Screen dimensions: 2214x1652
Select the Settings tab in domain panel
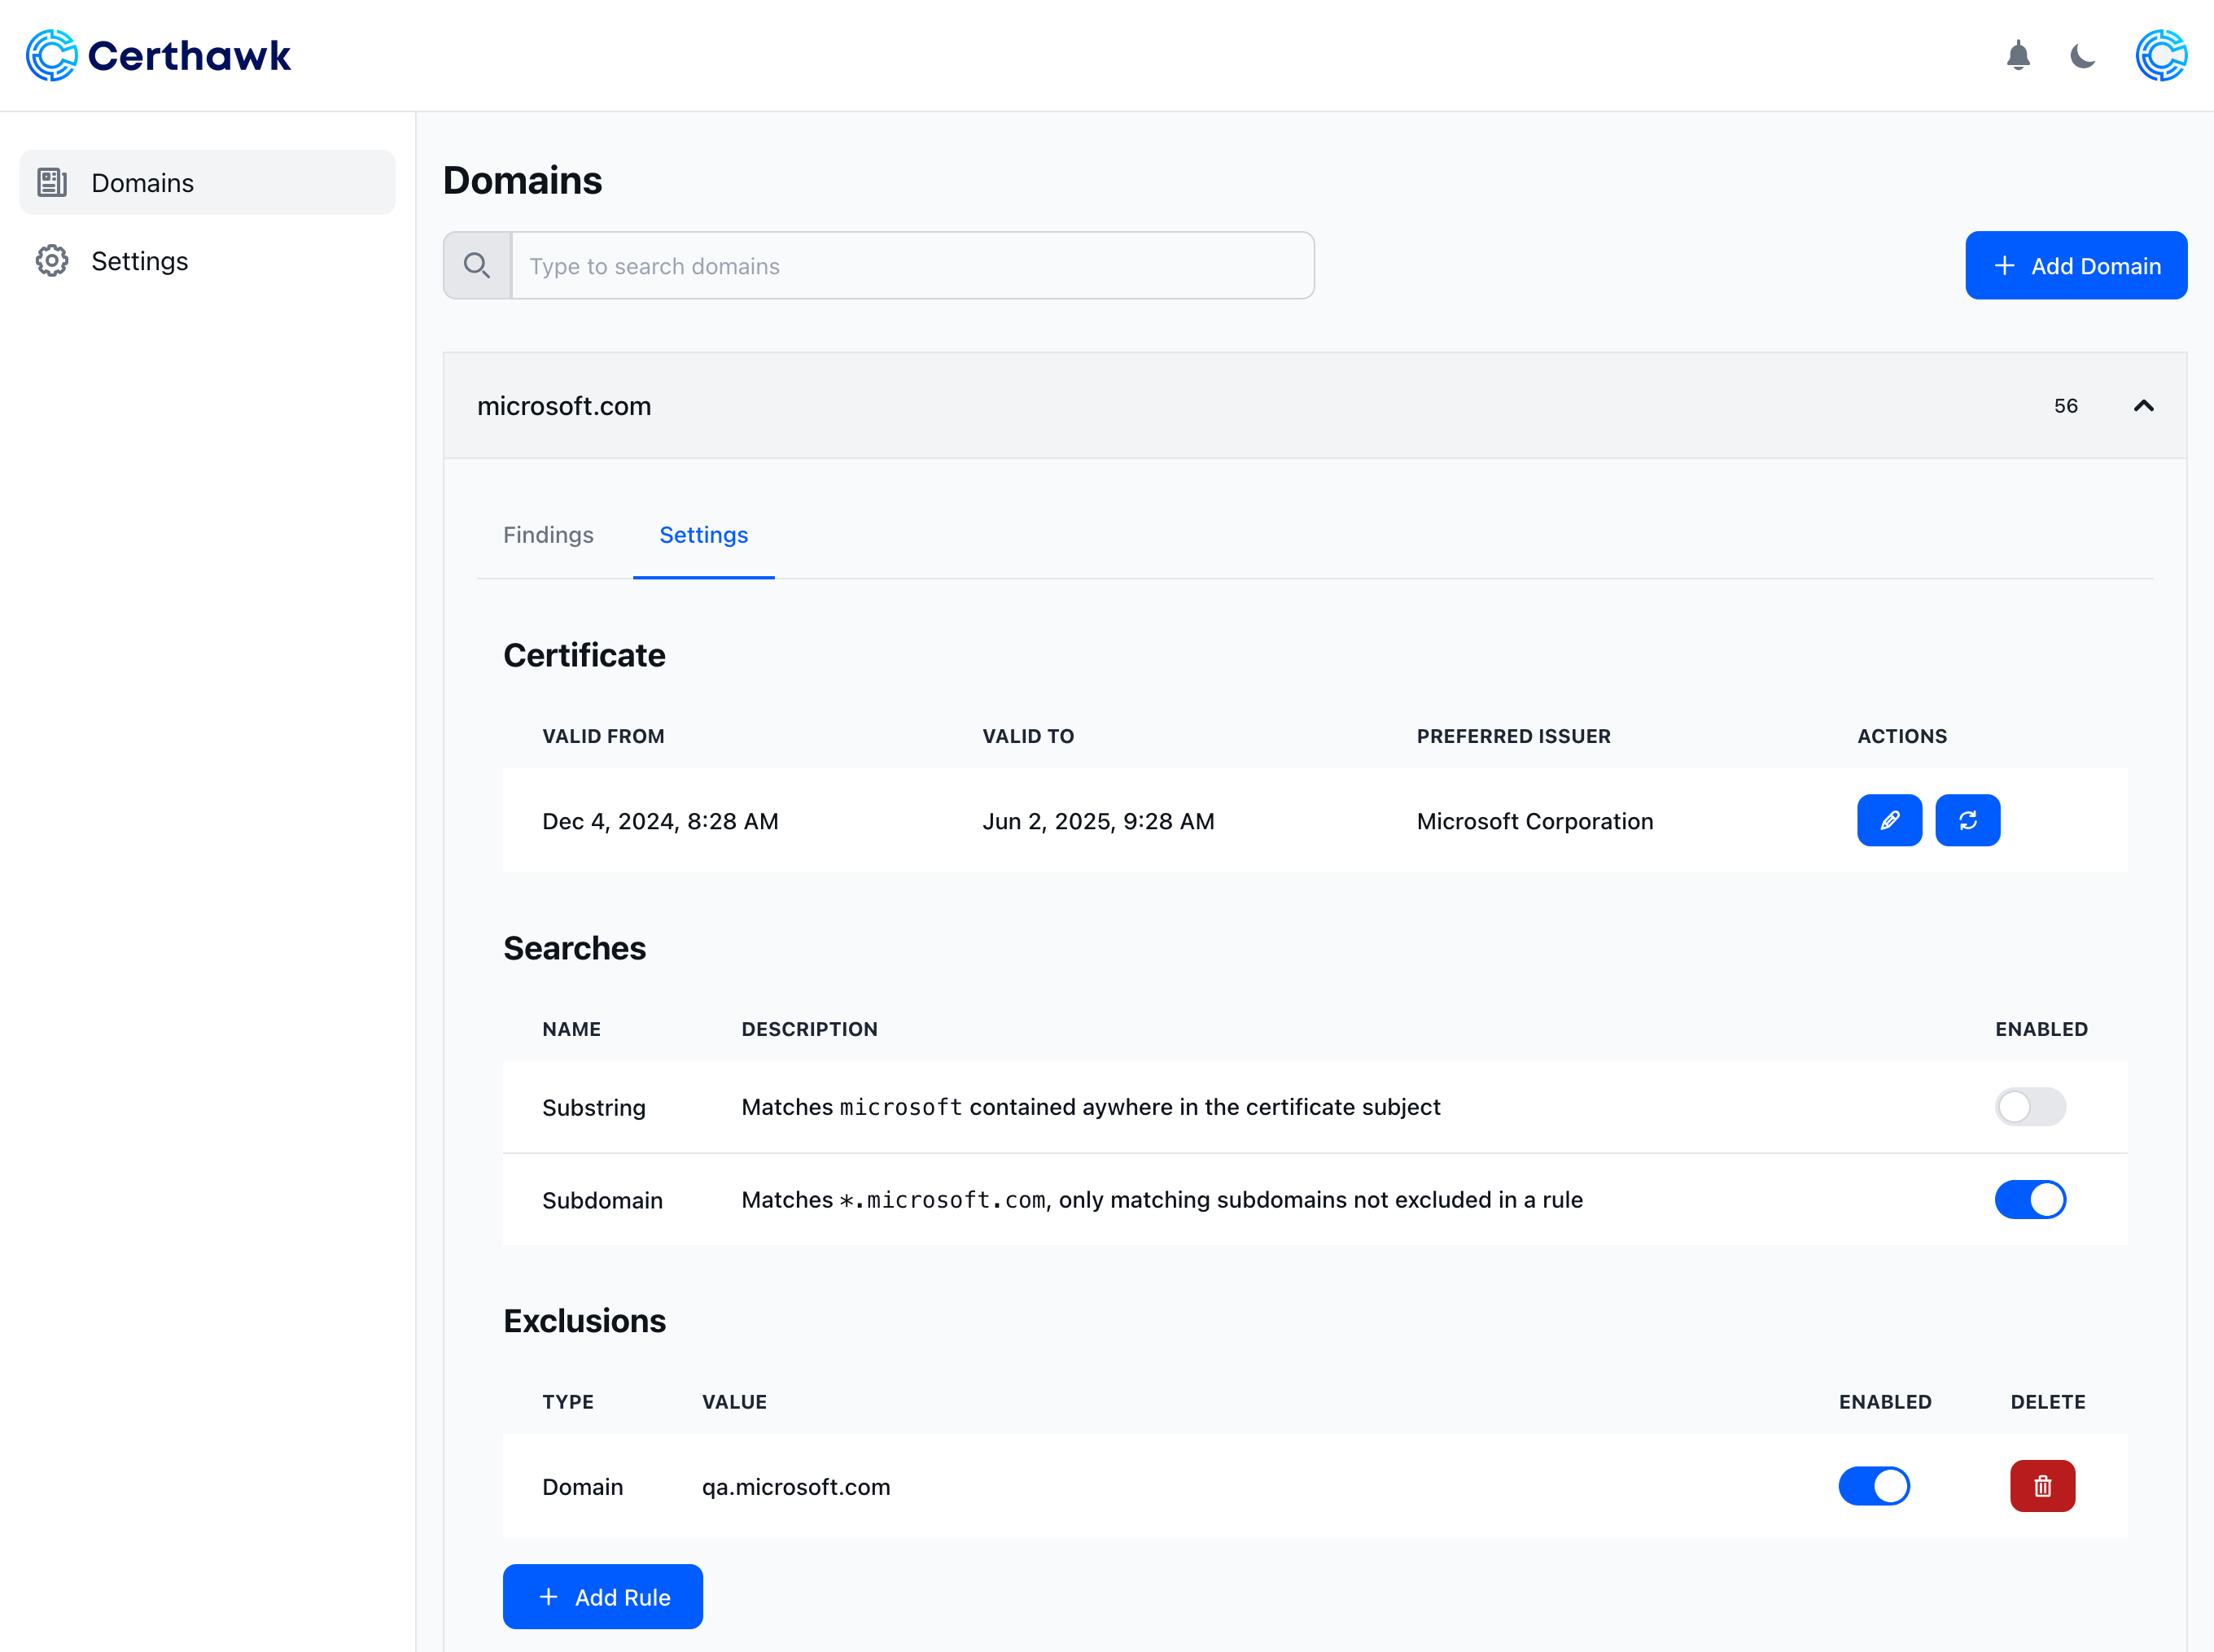[x=703, y=535]
